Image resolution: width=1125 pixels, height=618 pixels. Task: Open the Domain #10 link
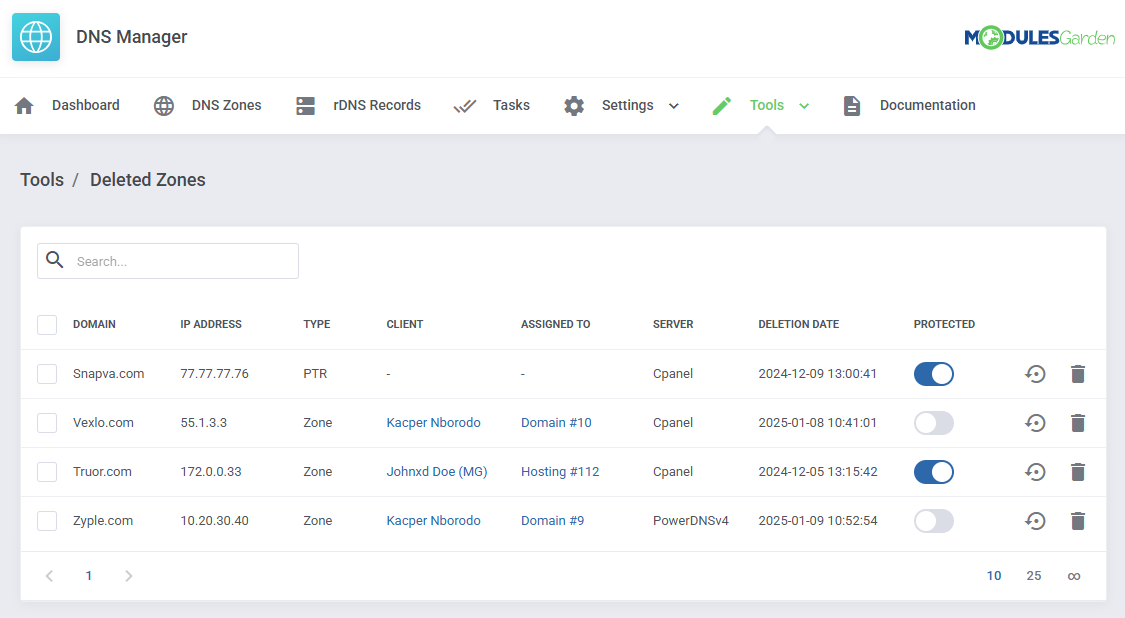click(x=556, y=423)
